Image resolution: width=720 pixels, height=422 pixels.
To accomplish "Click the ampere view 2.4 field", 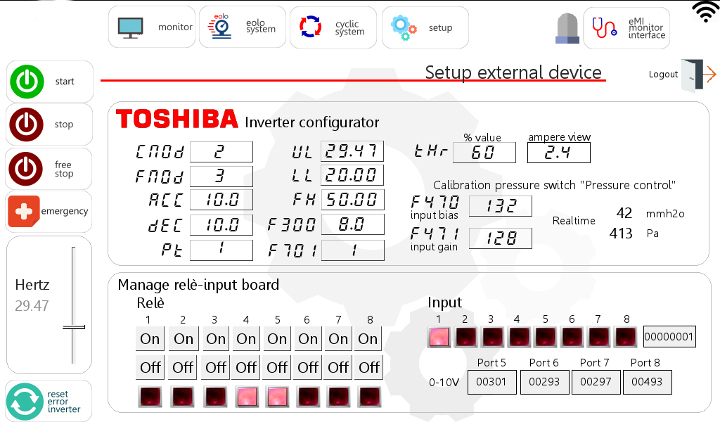I will tap(559, 152).
